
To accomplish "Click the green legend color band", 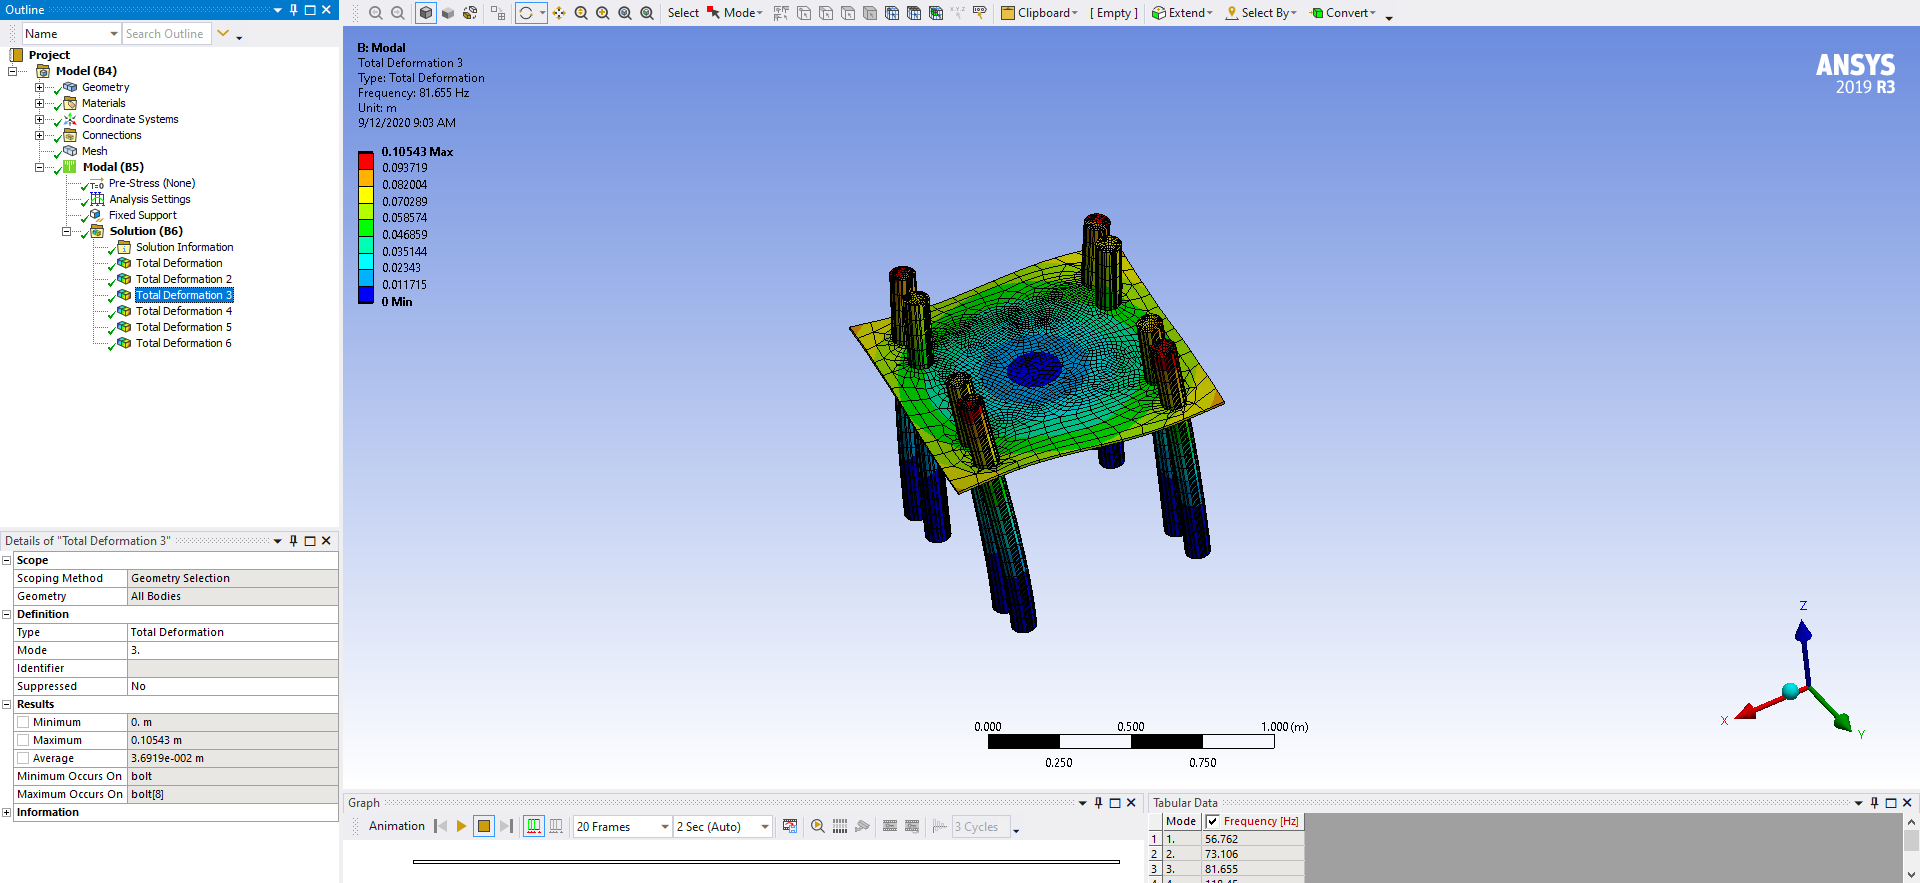I will [366, 228].
